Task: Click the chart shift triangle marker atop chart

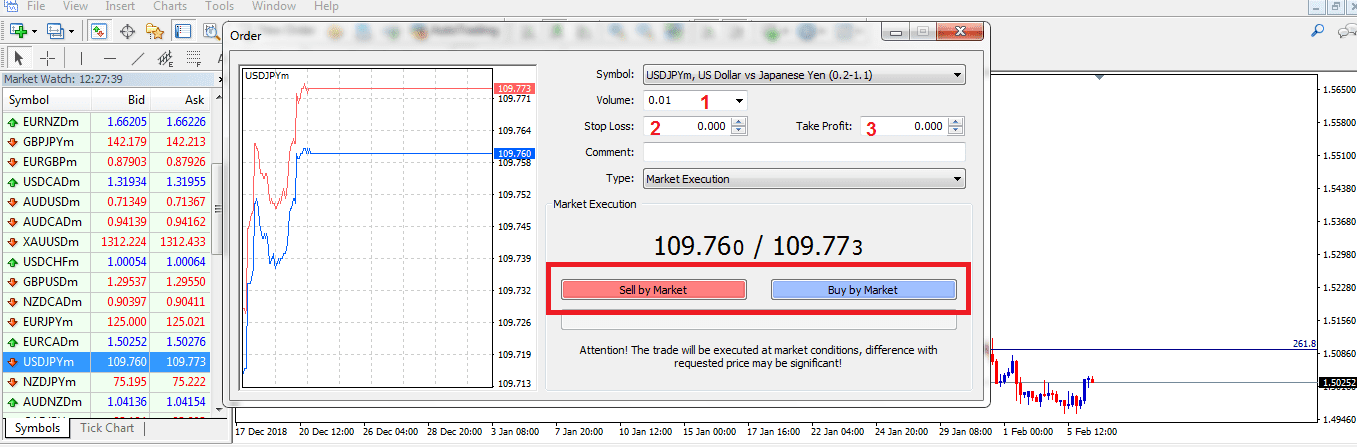Action: (x=1099, y=76)
